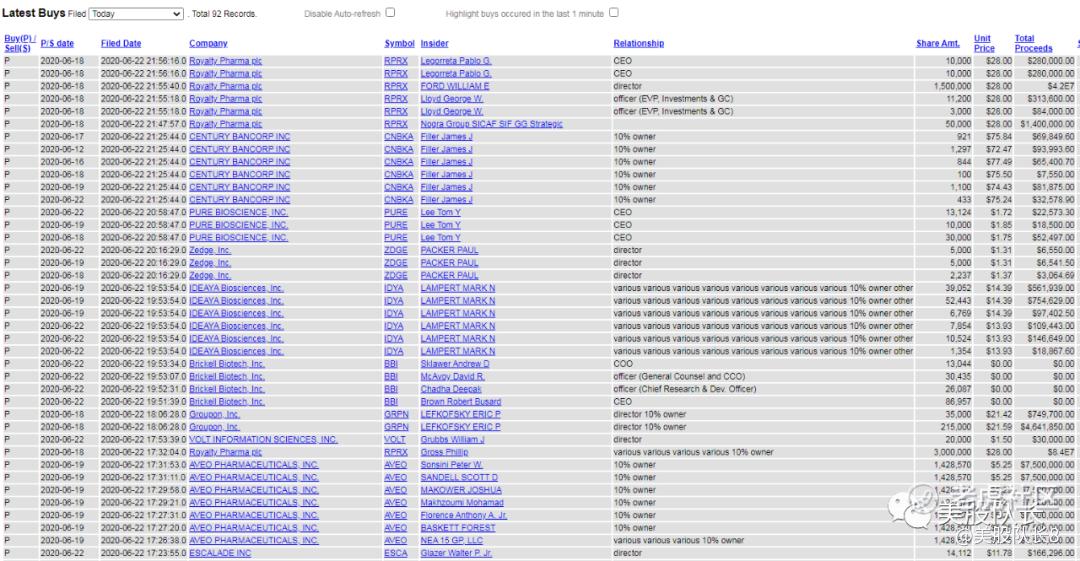Image resolution: width=1080 pixels, height=561 pixels.
Task: Enable highlight buys in last 1 minute checkbox
Action: click(x=614, y=12)
